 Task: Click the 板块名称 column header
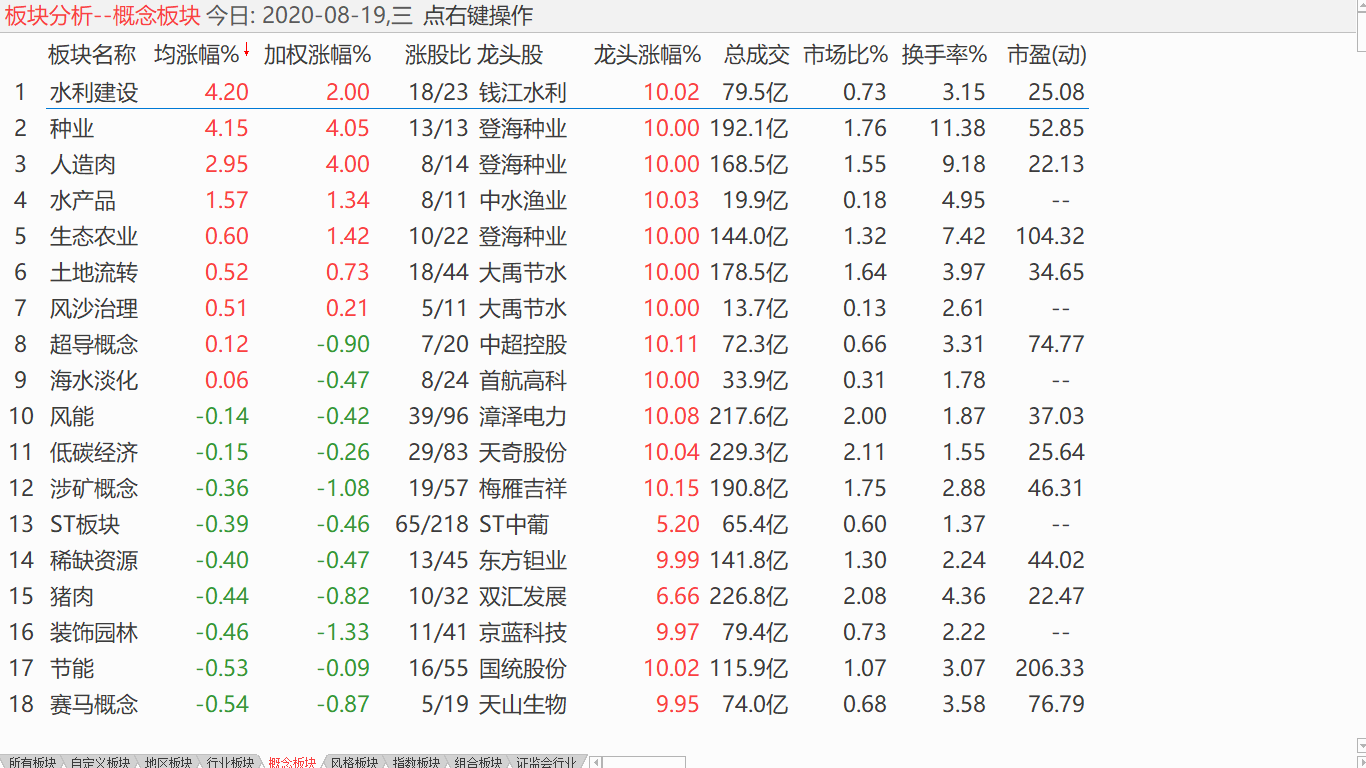(92, 55)
